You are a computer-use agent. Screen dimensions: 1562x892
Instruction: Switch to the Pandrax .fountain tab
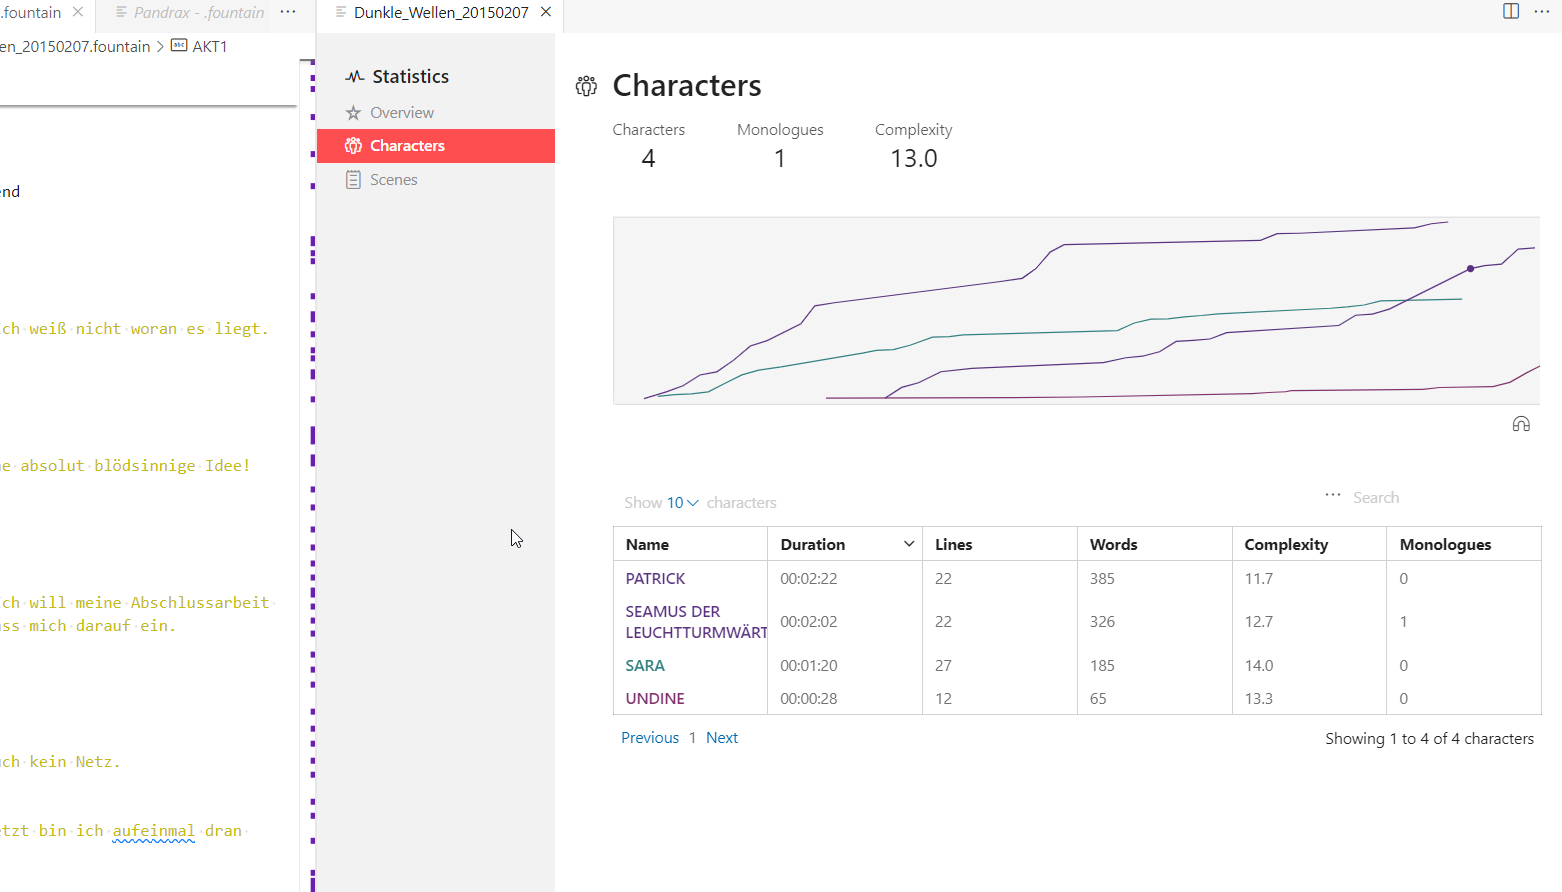point(190,12)
